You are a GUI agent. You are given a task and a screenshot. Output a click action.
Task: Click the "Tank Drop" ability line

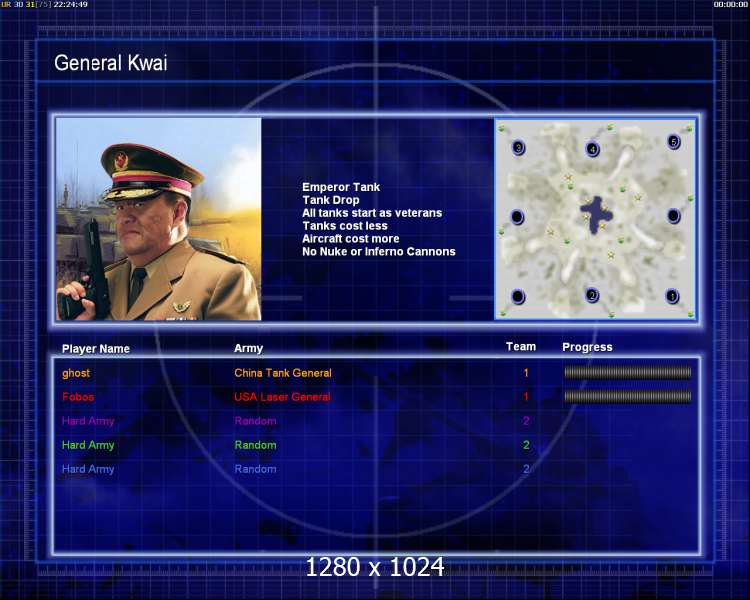[x=331, y=200]
